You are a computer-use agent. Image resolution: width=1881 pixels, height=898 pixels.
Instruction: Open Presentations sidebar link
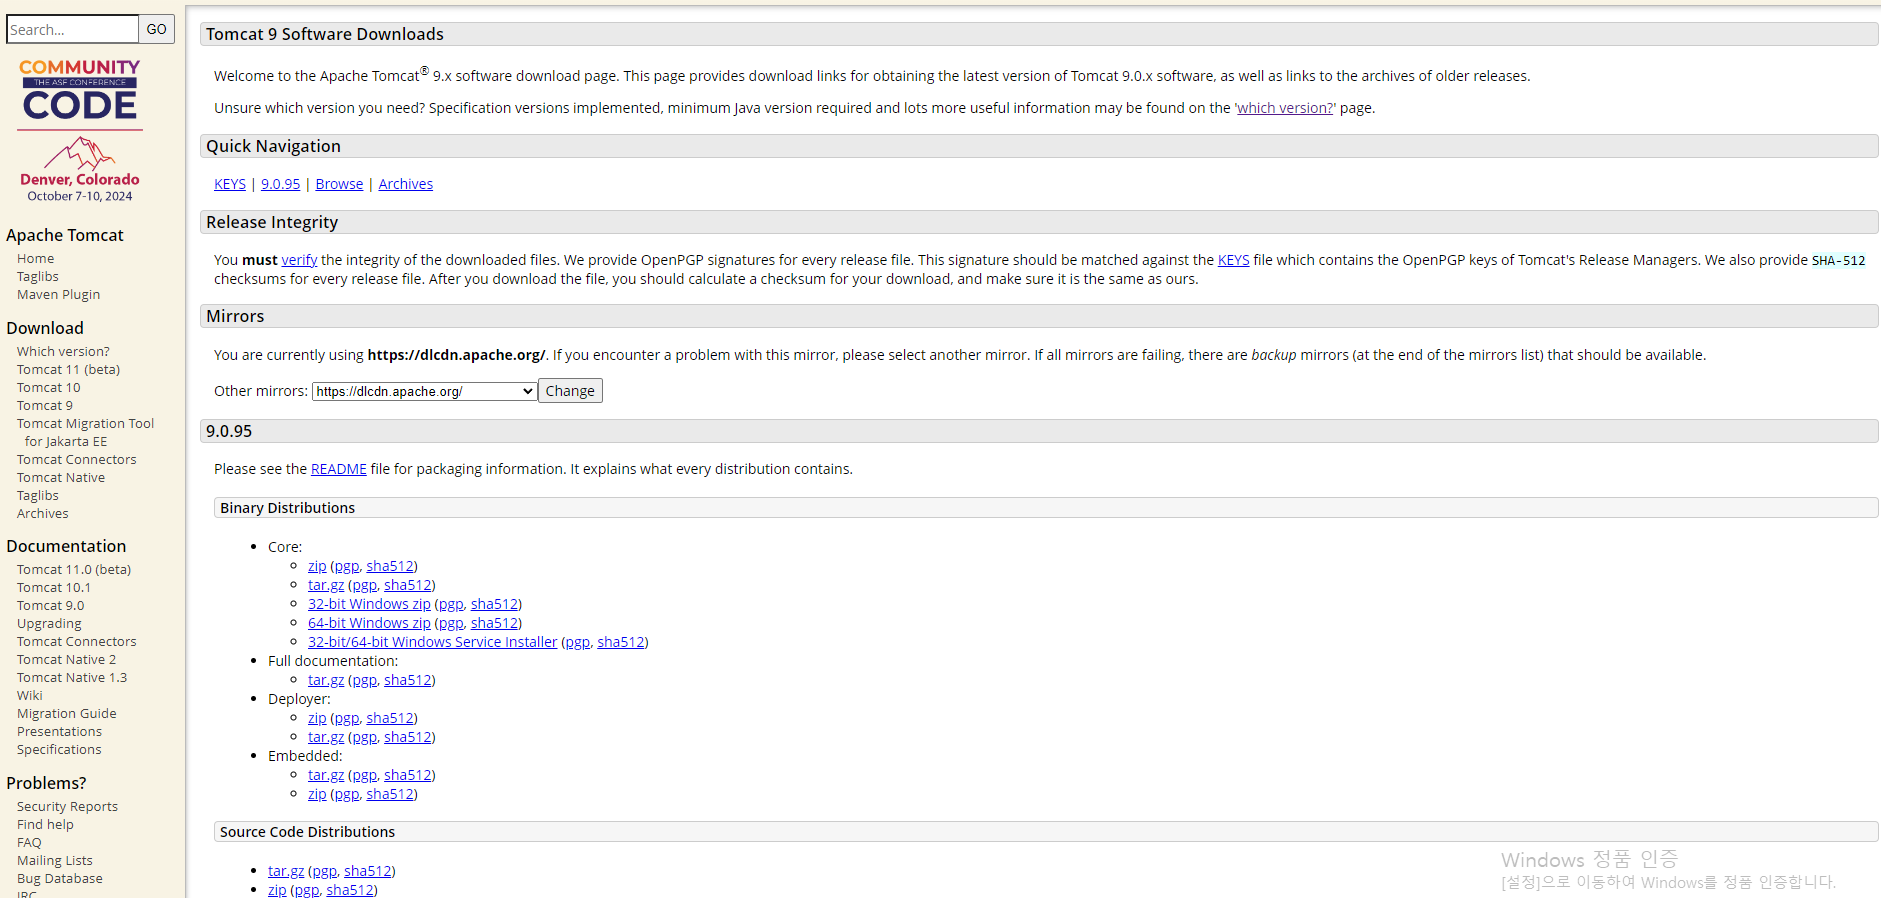(x=59, y=731)
